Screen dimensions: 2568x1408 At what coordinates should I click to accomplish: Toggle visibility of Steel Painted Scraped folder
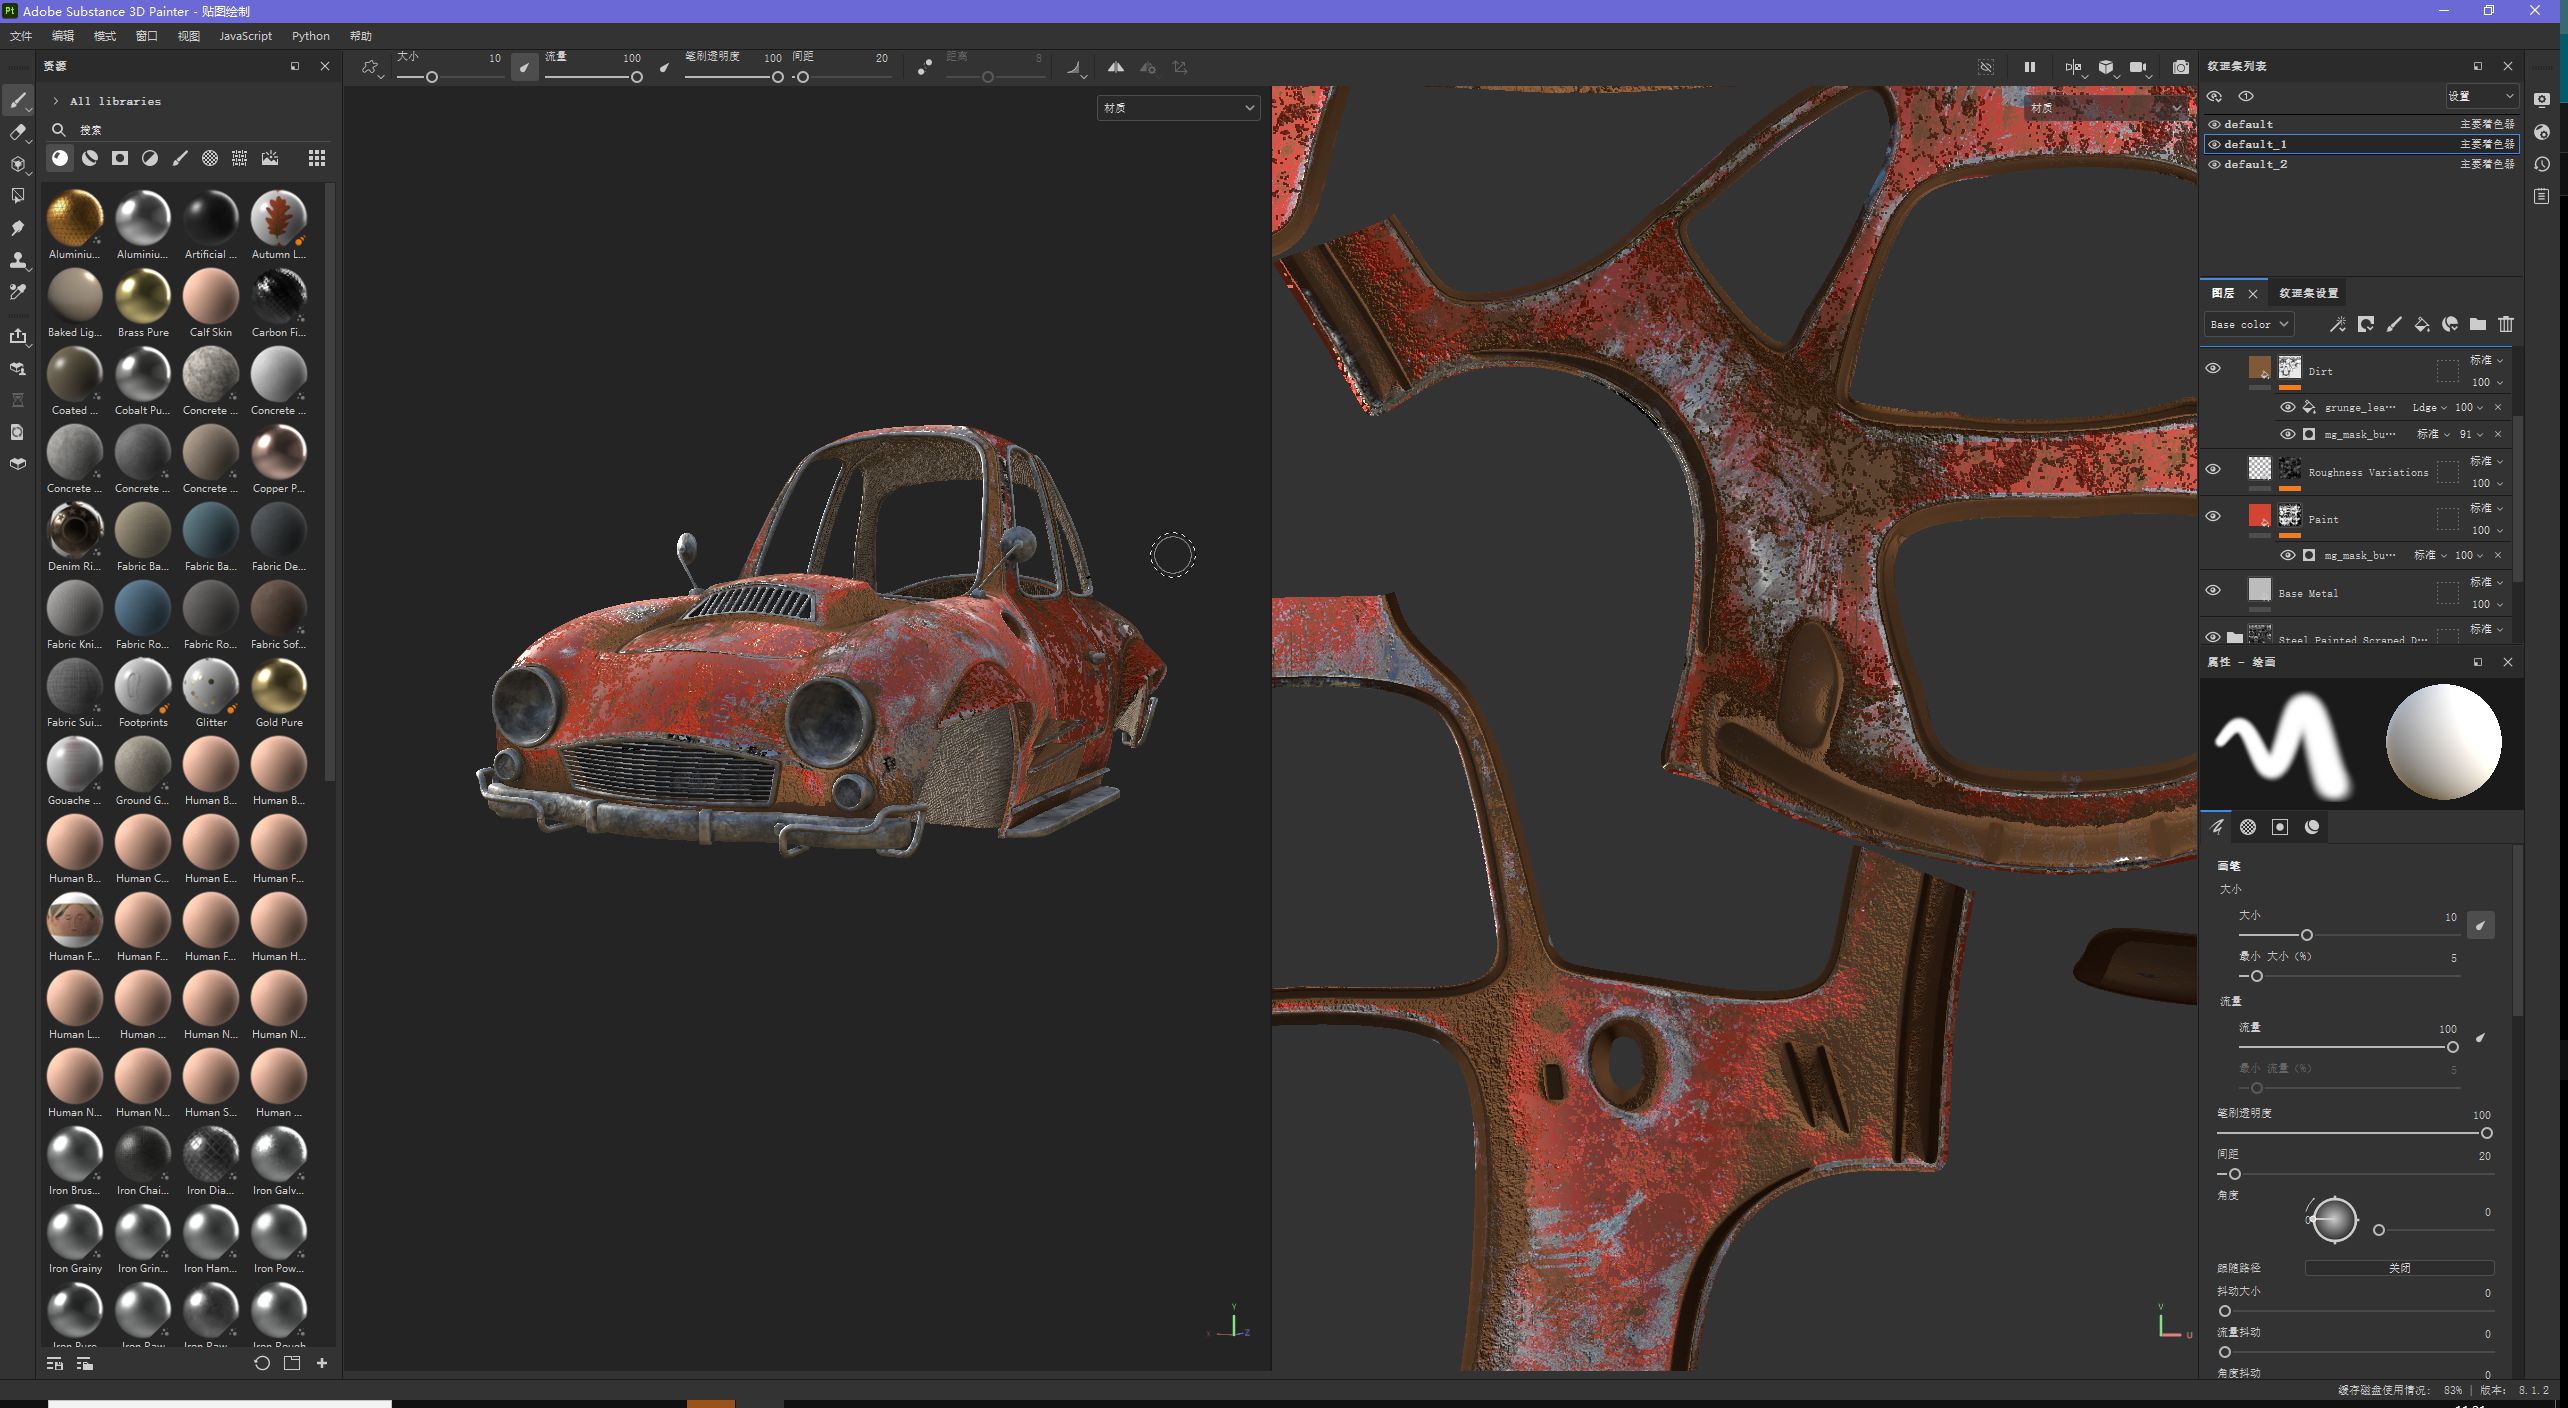coord(2213,637)
